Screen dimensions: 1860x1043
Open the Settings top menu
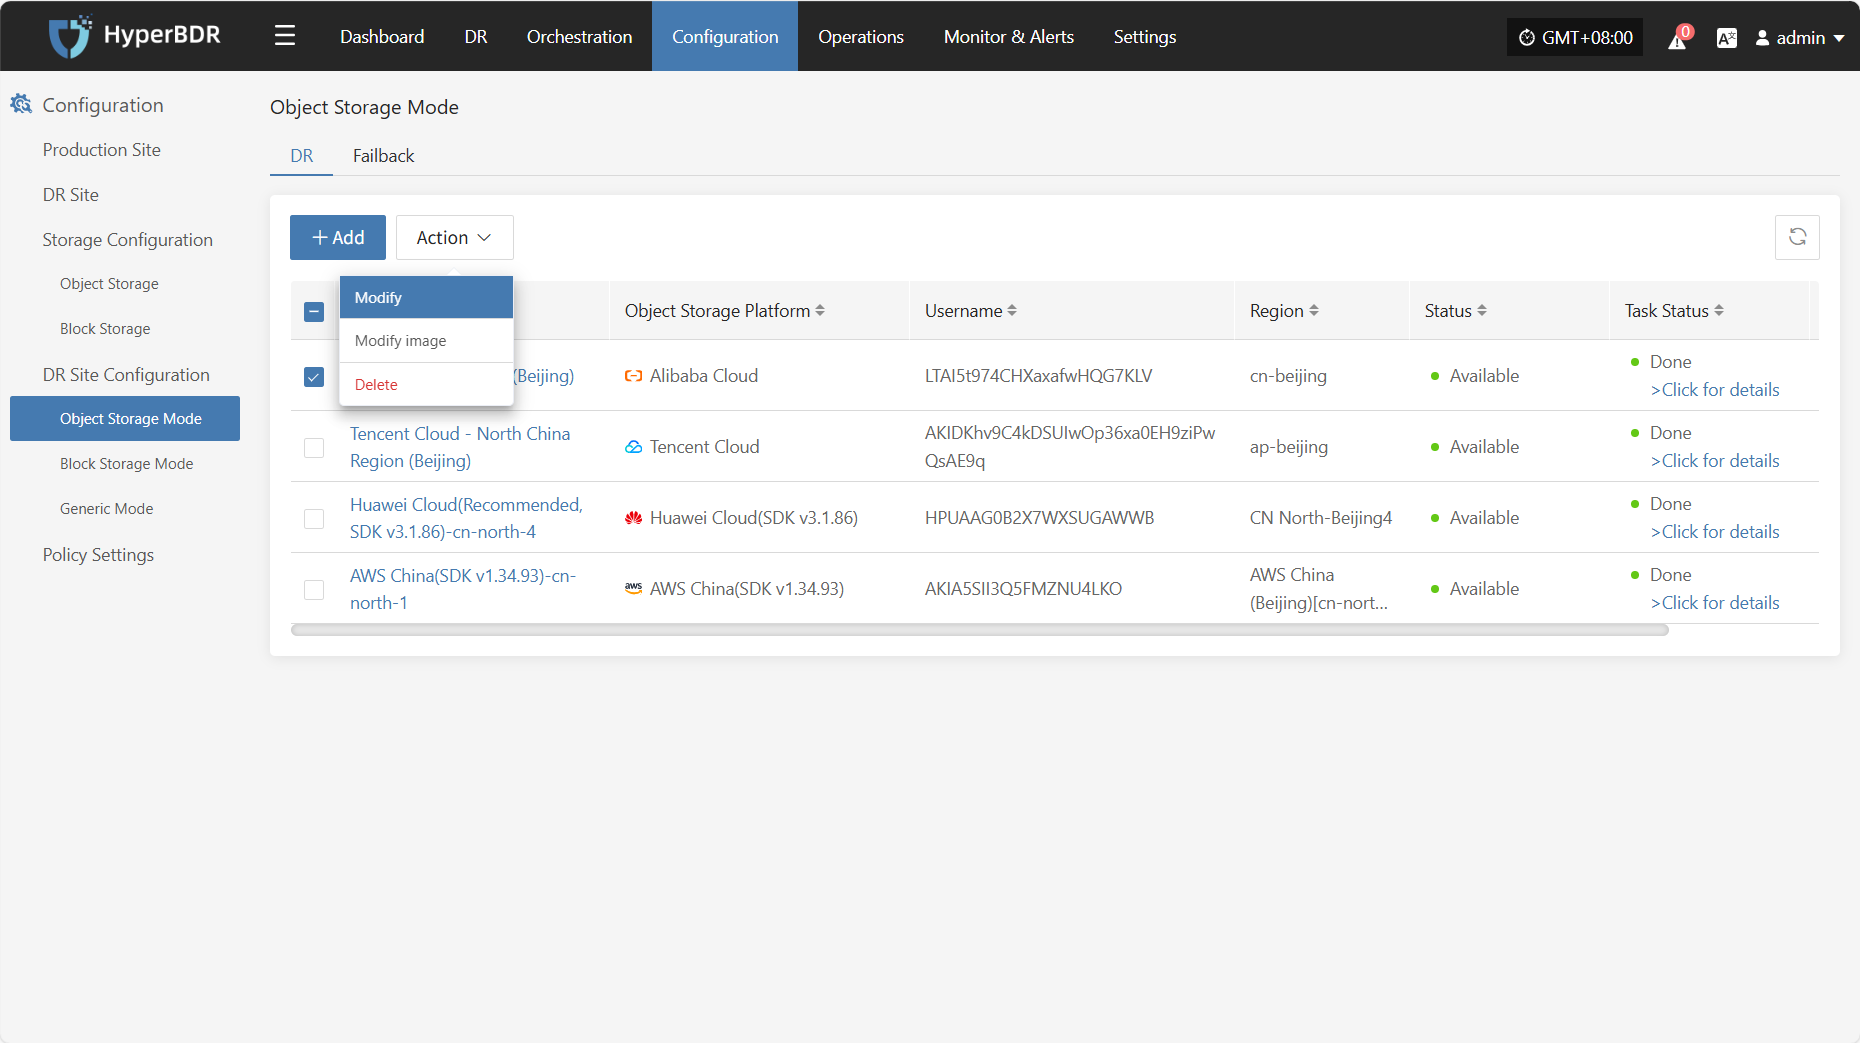tap(1145, 36)
